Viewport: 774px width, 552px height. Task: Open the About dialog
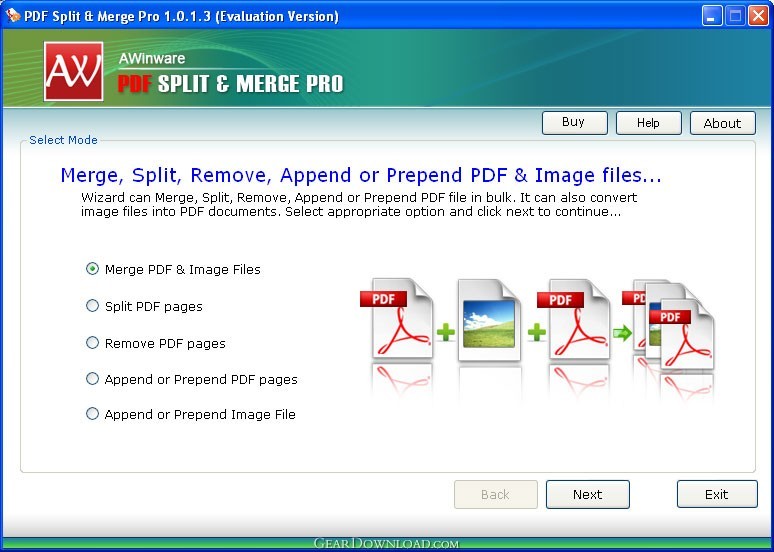point(722,123)
